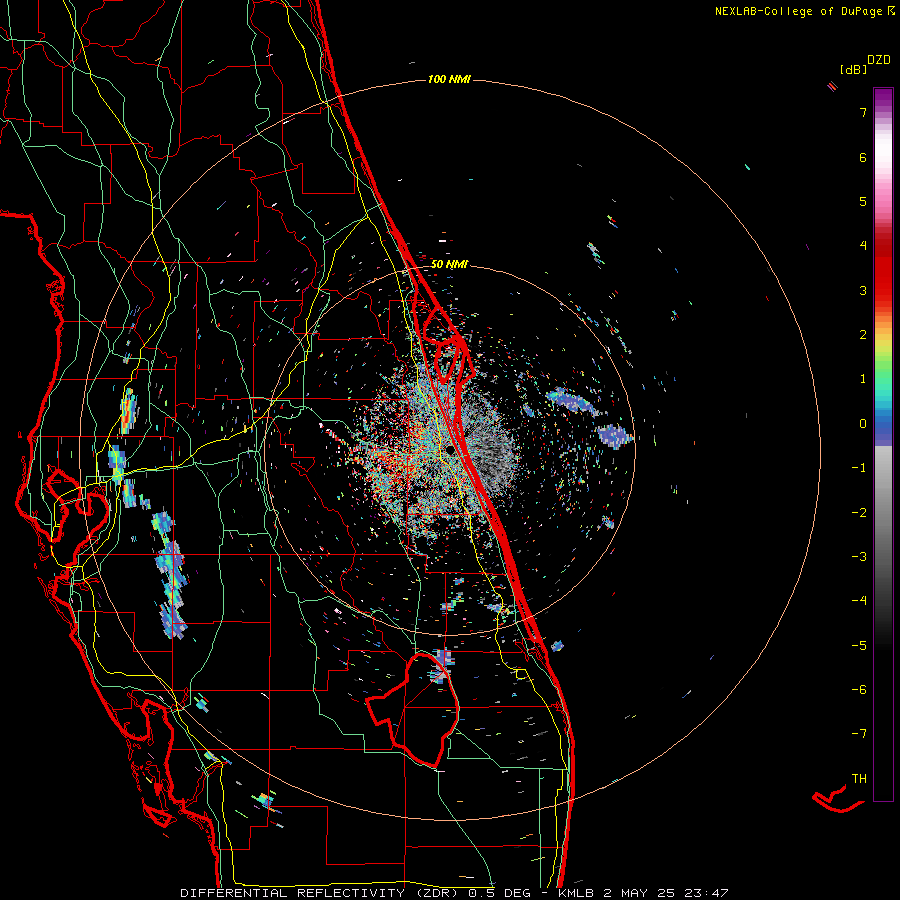Click the 100 NMI range ring label
The image size is (900, 900).
pyautogui.click(x=449, y=79)
